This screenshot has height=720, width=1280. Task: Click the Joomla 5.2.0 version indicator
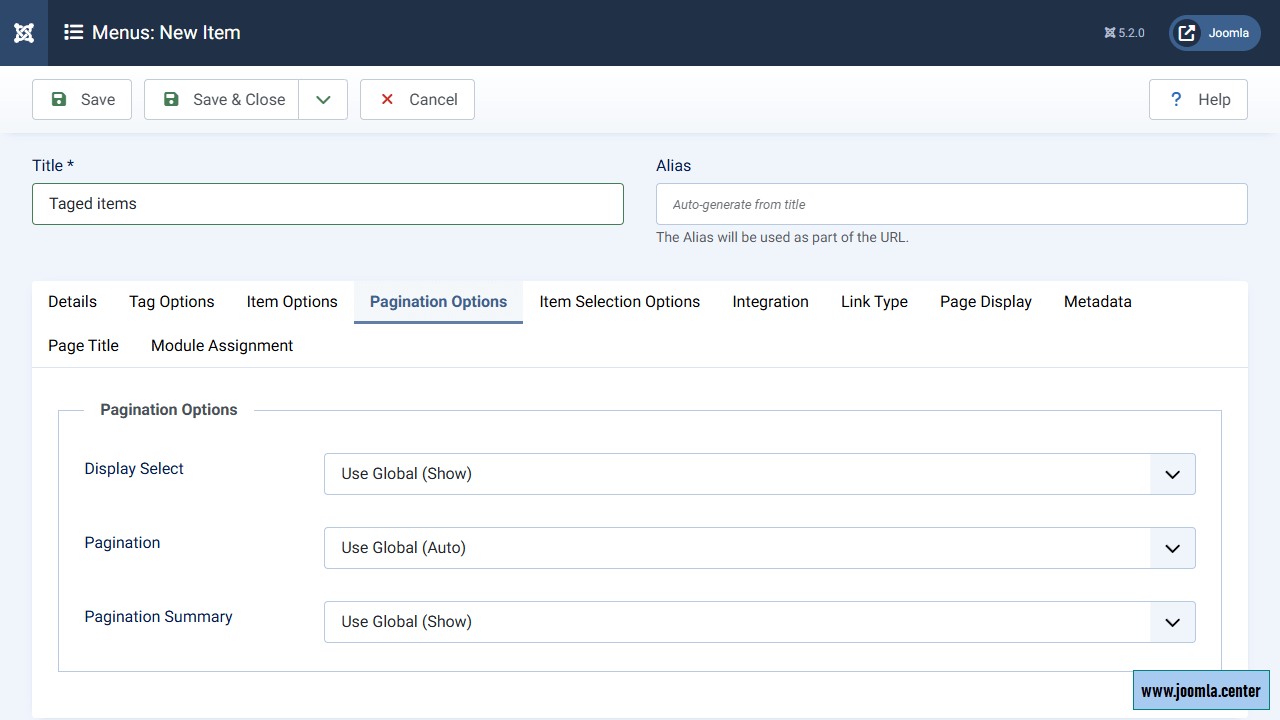[1124, 33]
